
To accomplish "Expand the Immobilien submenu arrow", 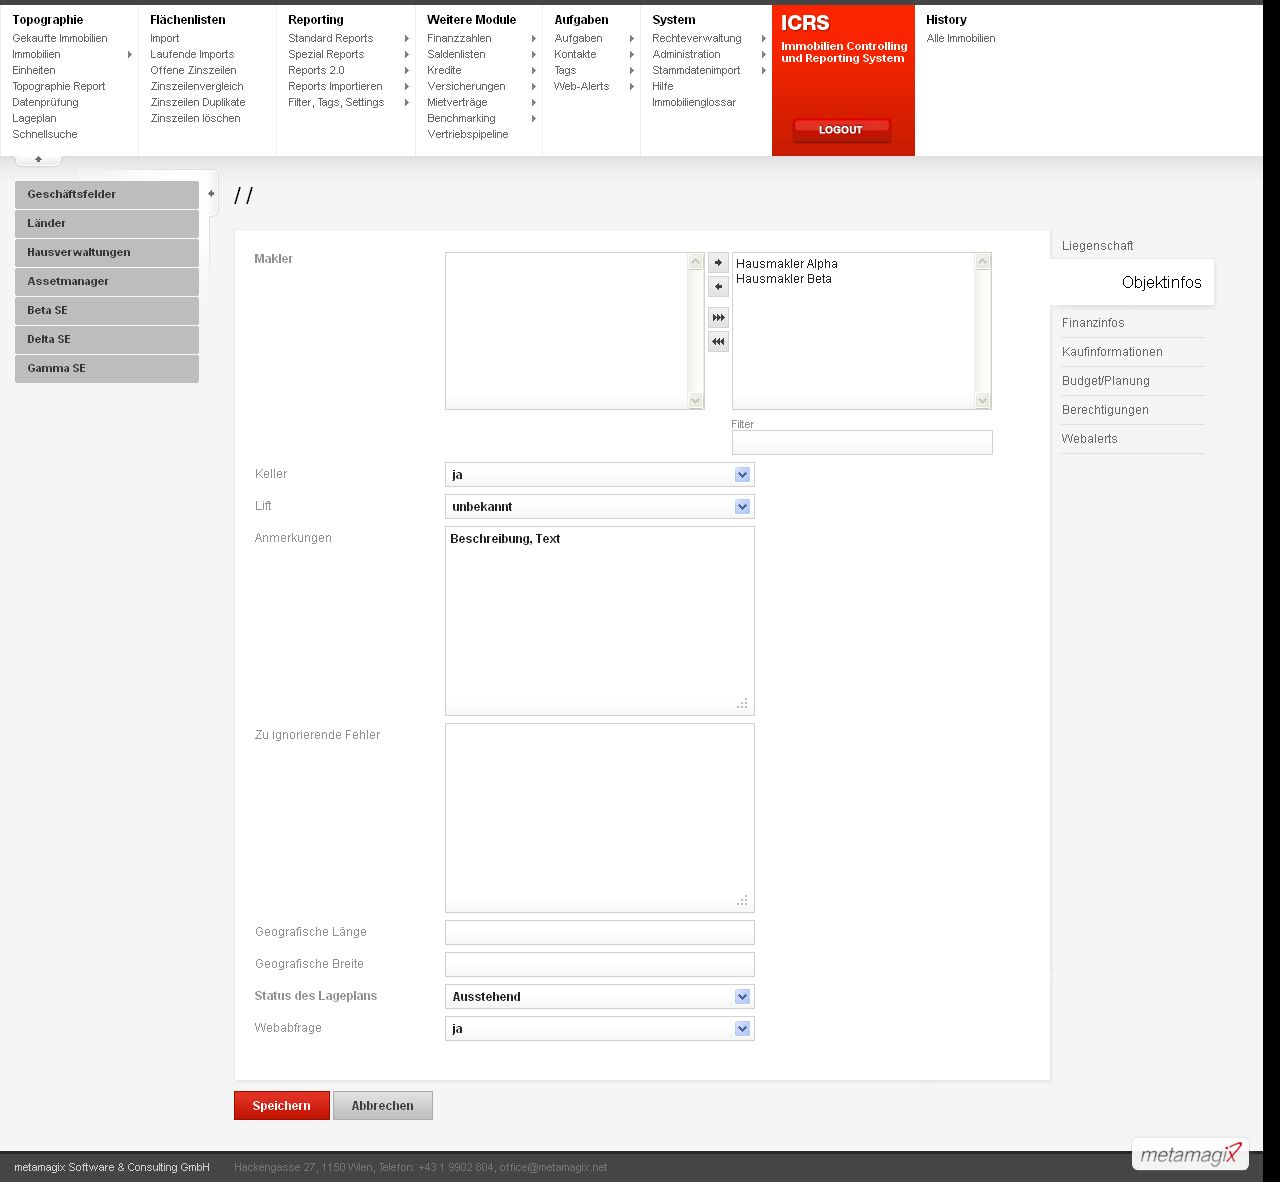I will point(130,55).
